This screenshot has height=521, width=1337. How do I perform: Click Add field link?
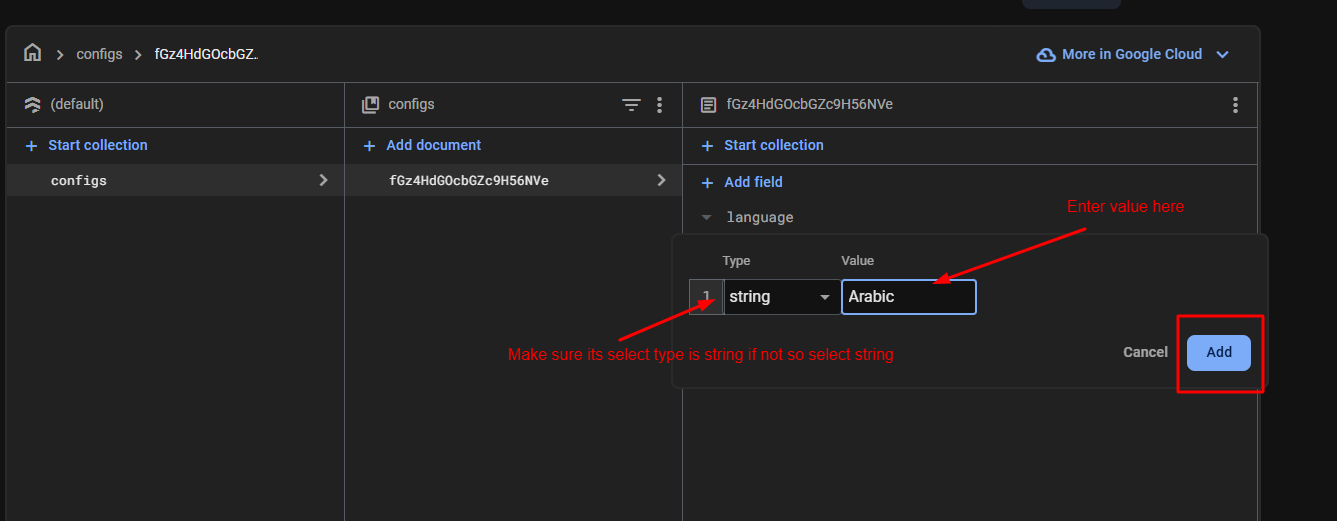[x=752, y=182]
